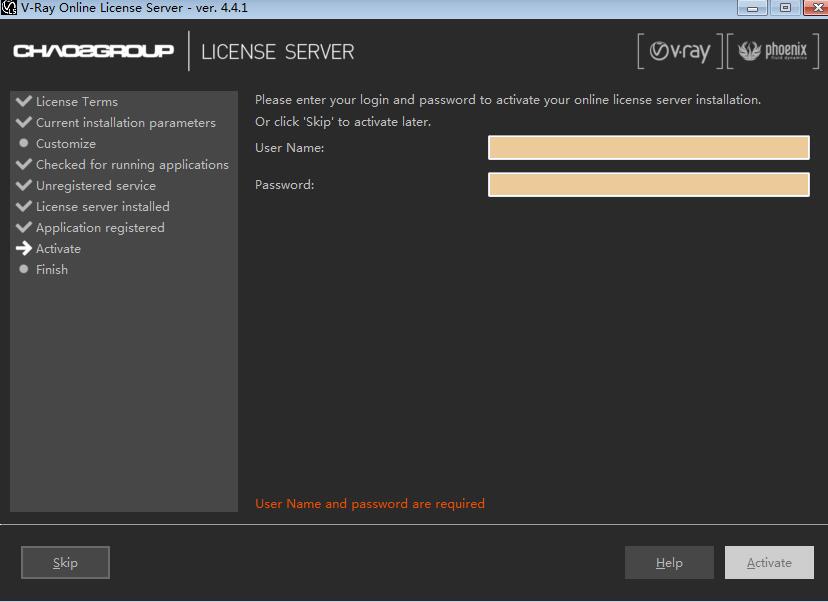Select the Checked for running applications step

click(133, 165)
